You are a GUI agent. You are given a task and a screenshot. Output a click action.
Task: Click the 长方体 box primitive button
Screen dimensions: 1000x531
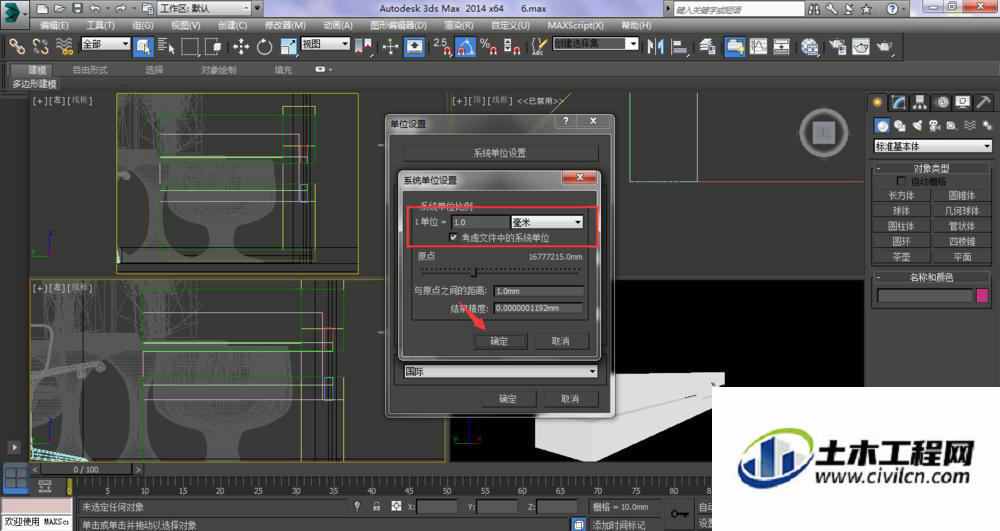901,196
